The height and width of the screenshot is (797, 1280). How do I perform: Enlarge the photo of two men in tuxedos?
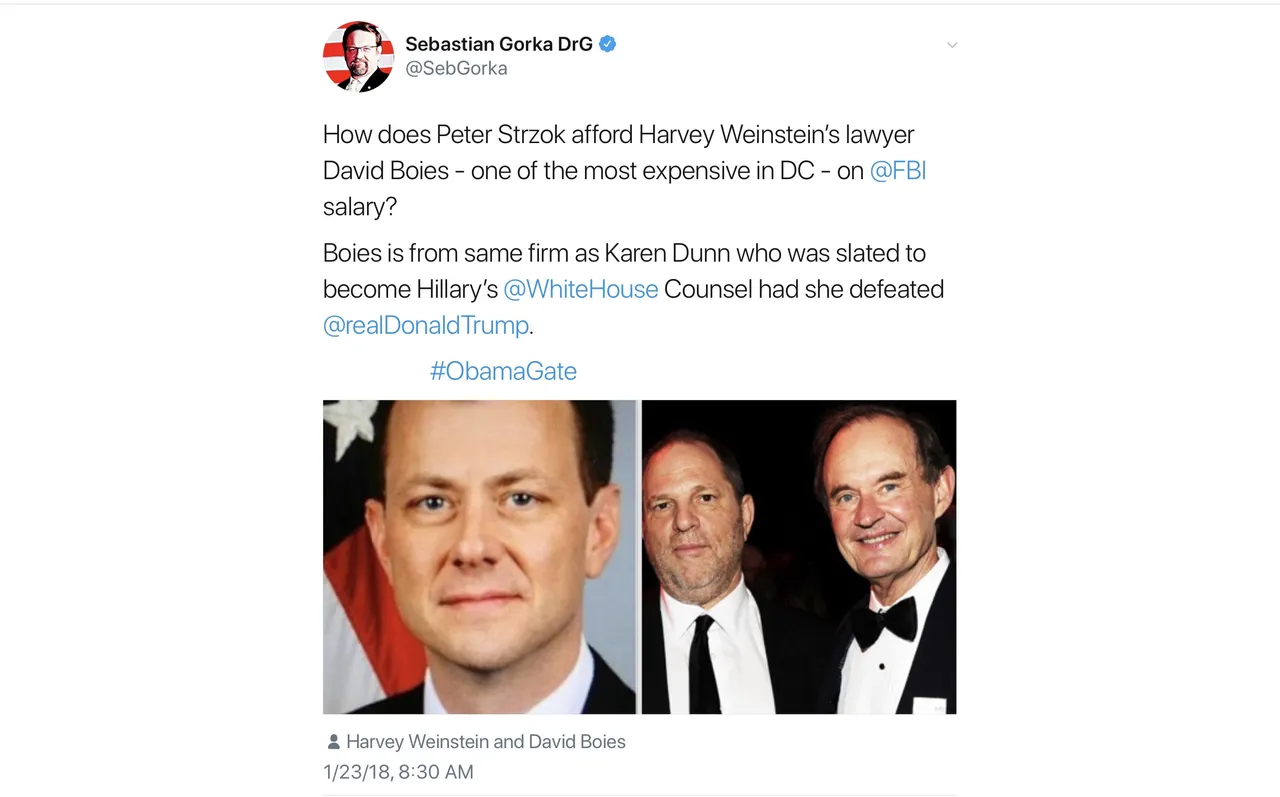799,557
